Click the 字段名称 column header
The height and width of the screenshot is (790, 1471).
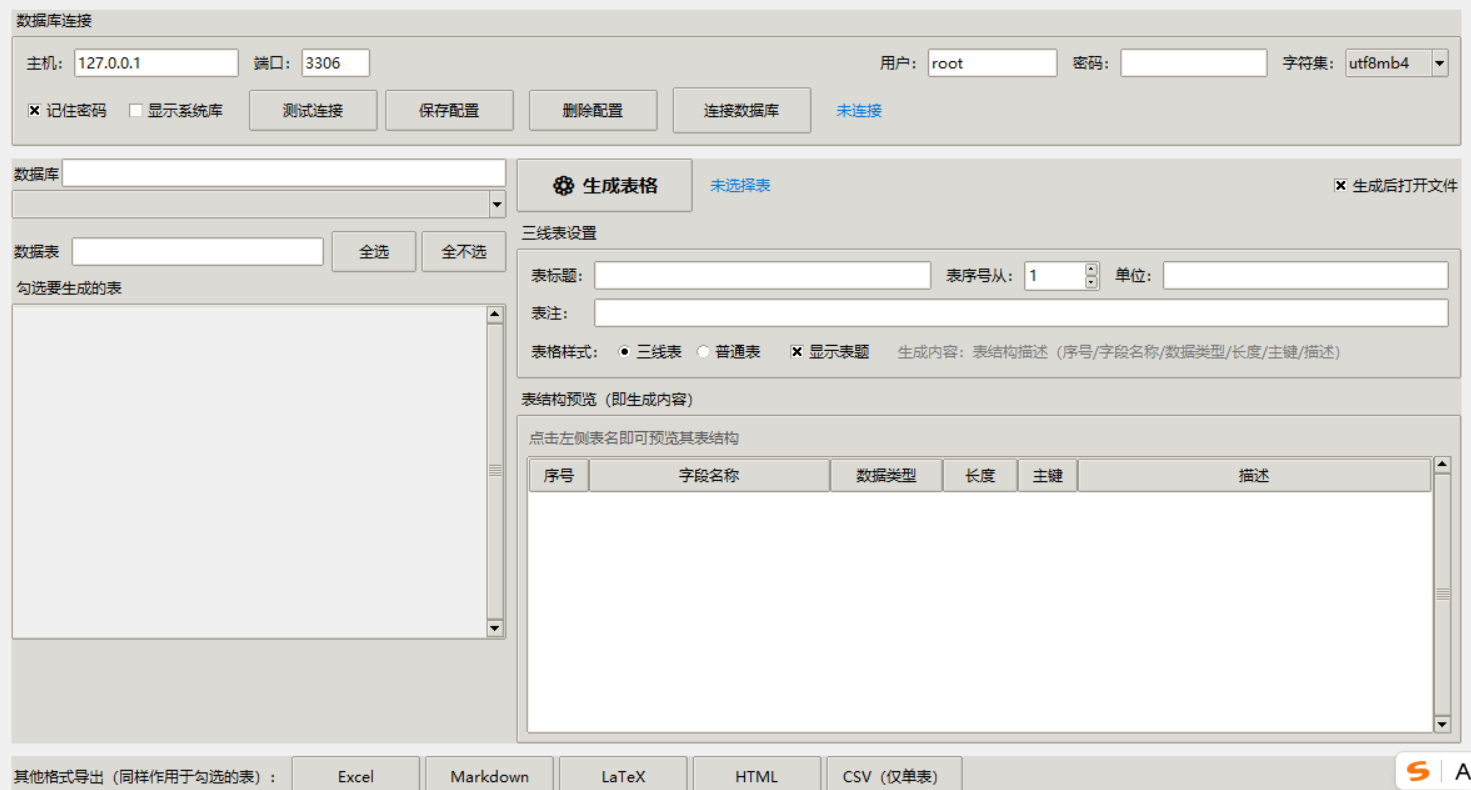709,476
